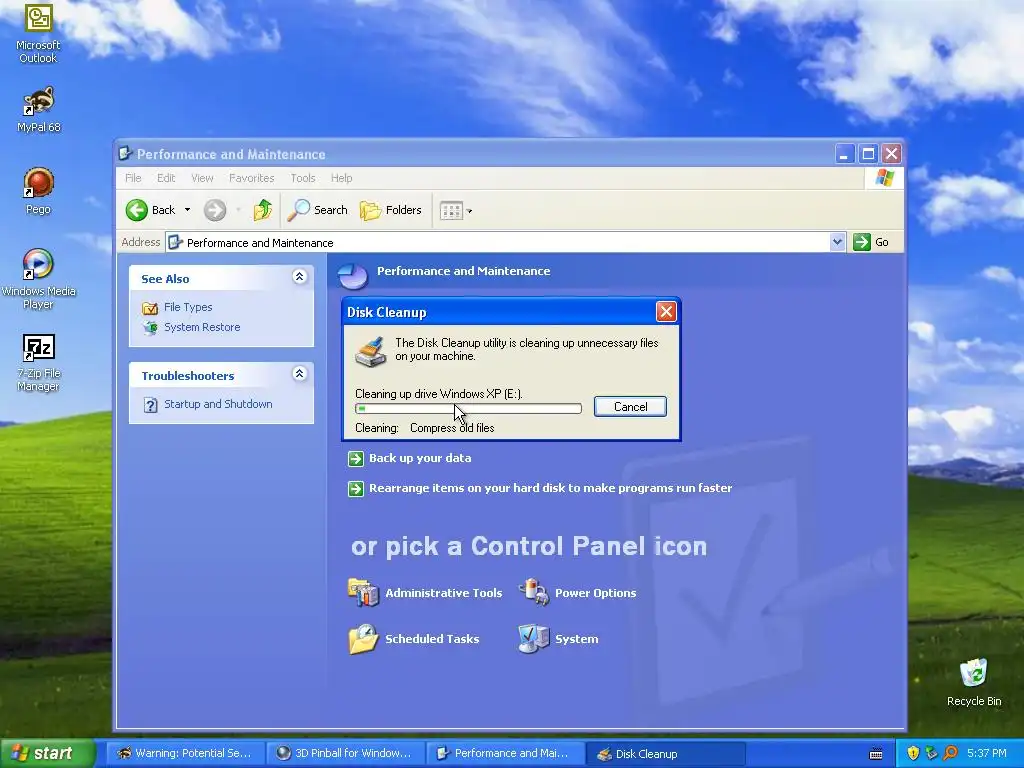Click the window title bar icon
The image size is (1024, 768).
tap(125, 154)
